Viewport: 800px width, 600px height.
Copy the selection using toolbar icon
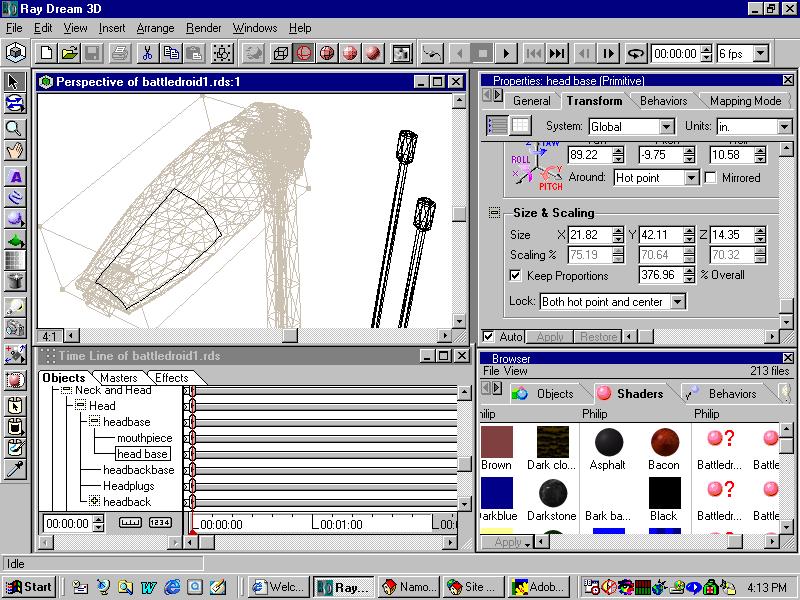(171, 53)
